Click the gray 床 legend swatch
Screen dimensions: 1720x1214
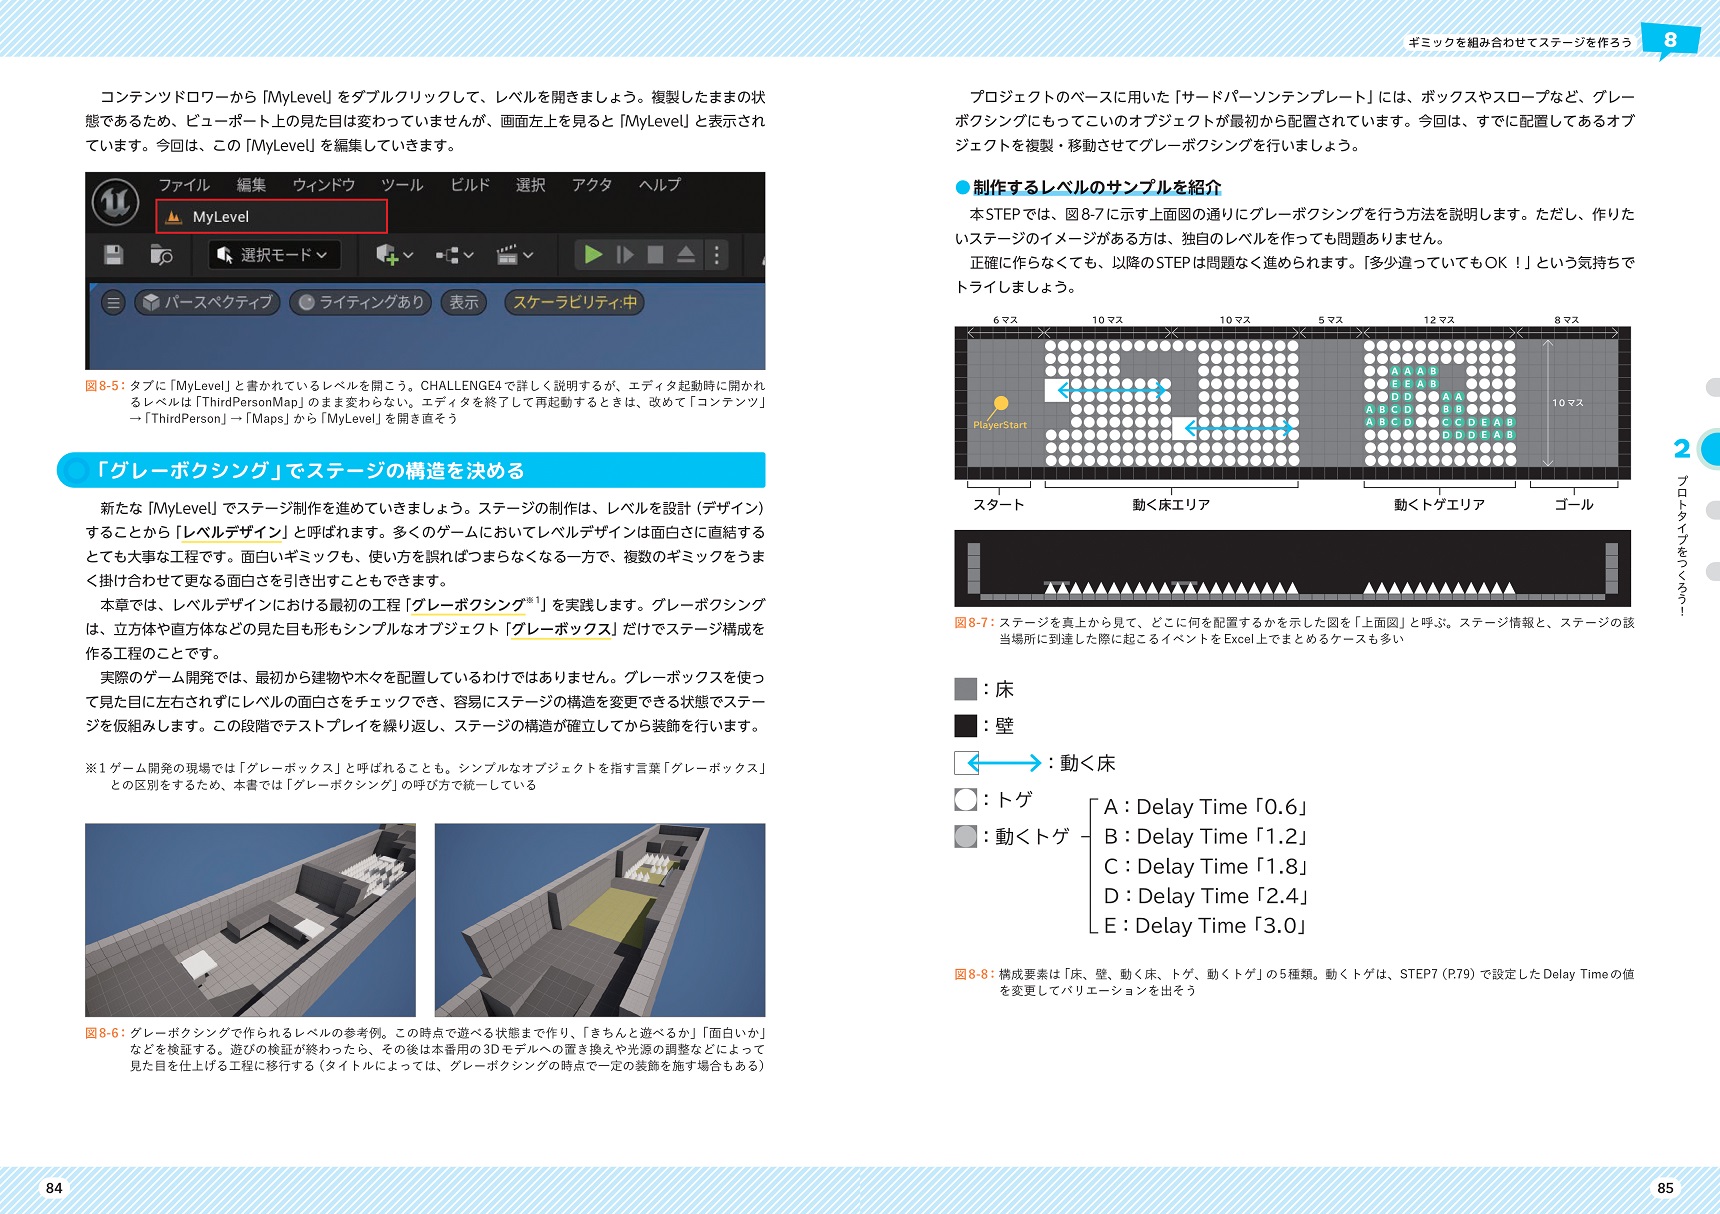[965, 689]
